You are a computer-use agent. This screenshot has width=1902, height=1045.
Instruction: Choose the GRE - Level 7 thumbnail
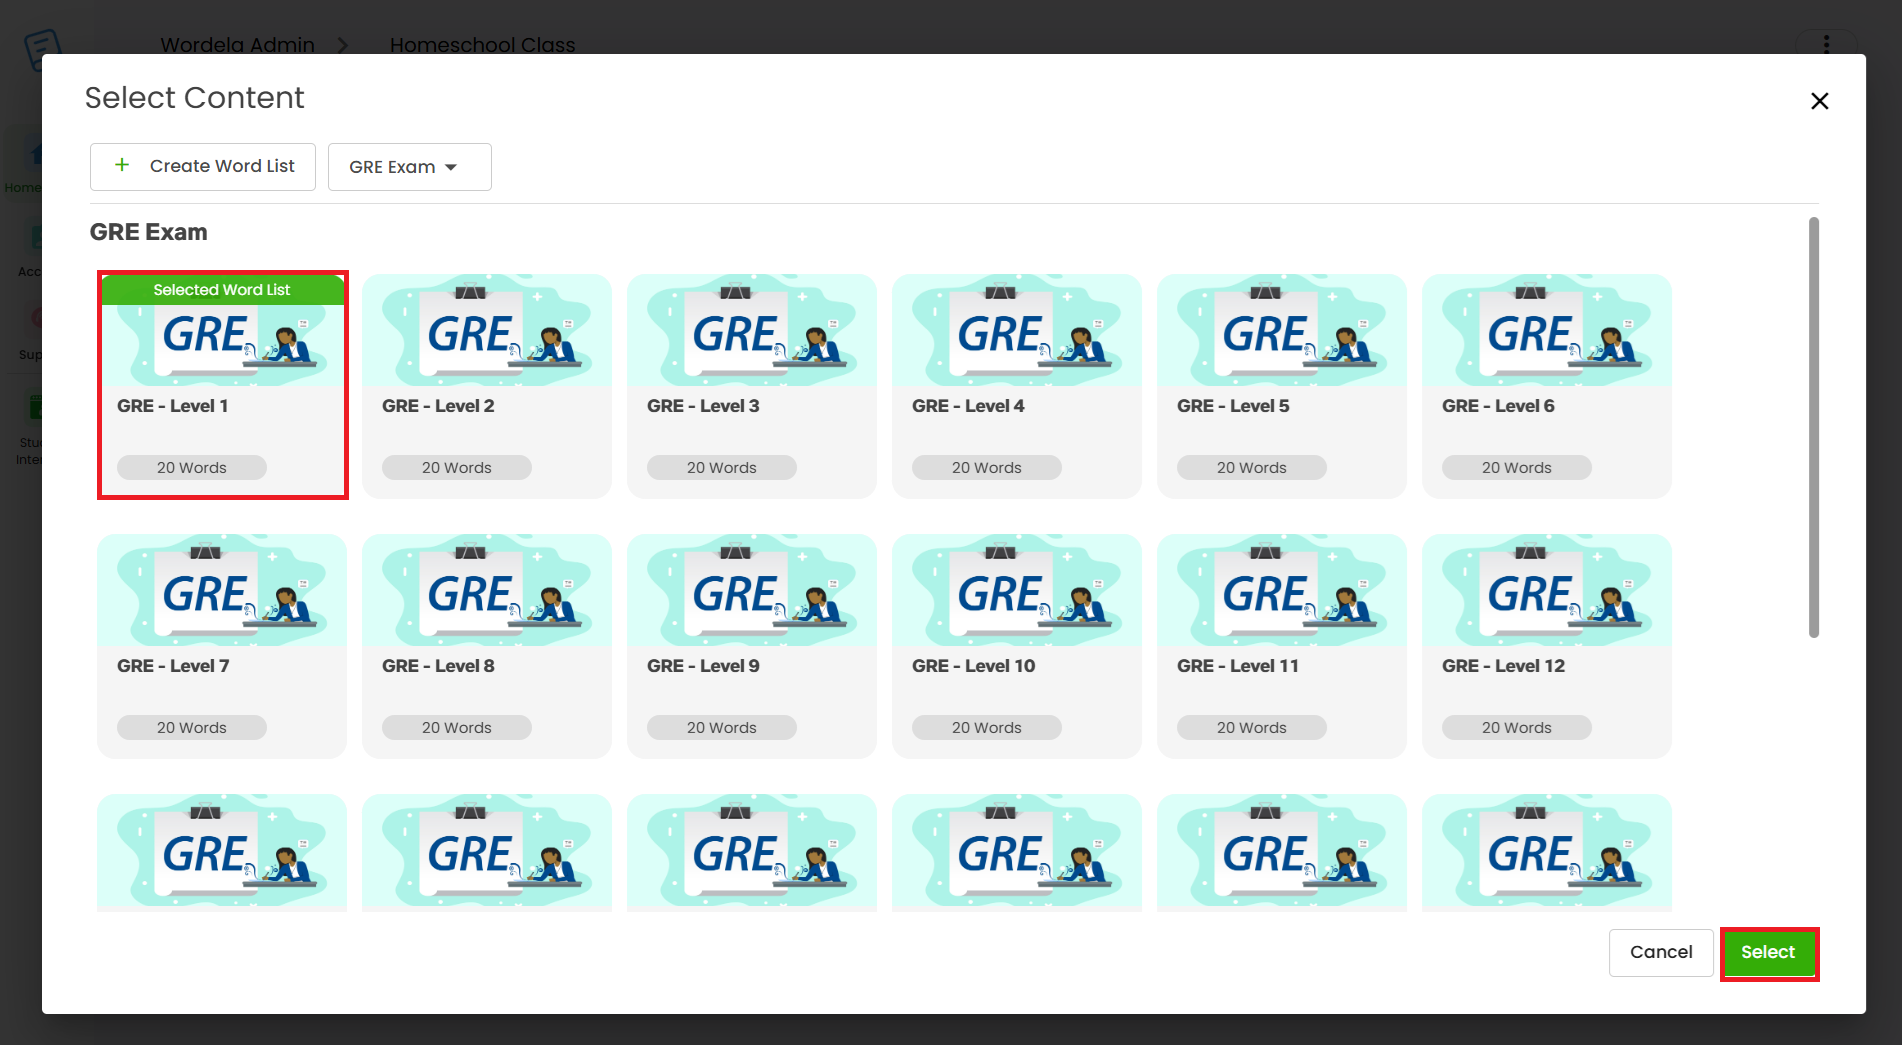click(222, 590)
